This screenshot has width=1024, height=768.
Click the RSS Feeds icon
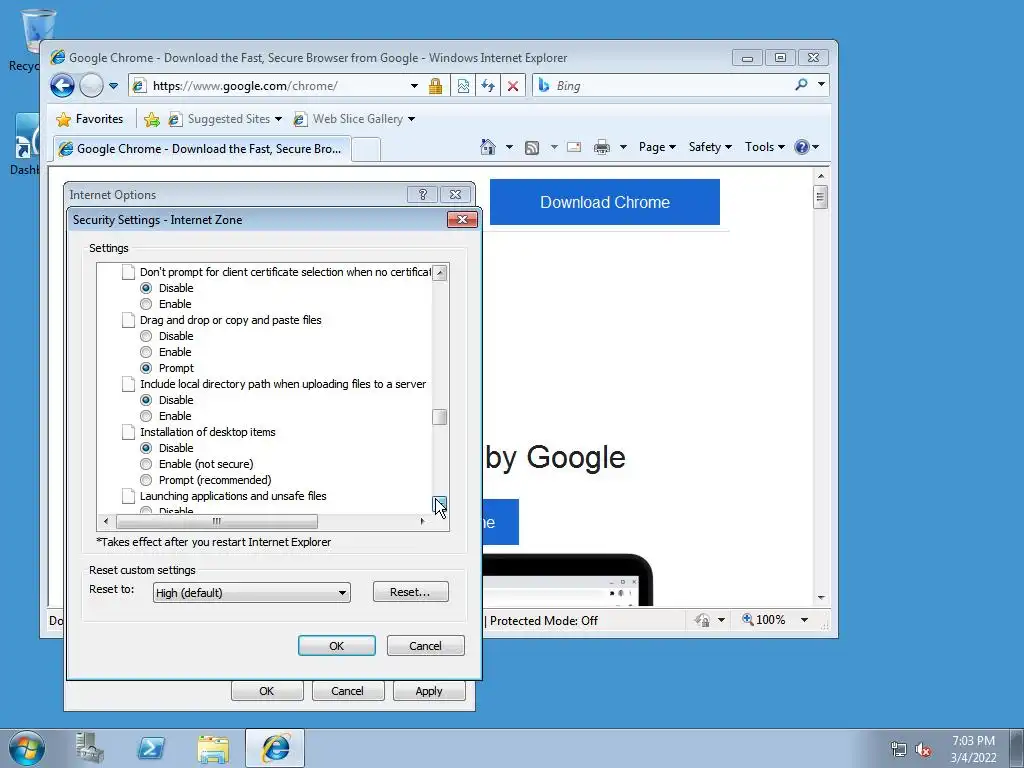point(532,148)
